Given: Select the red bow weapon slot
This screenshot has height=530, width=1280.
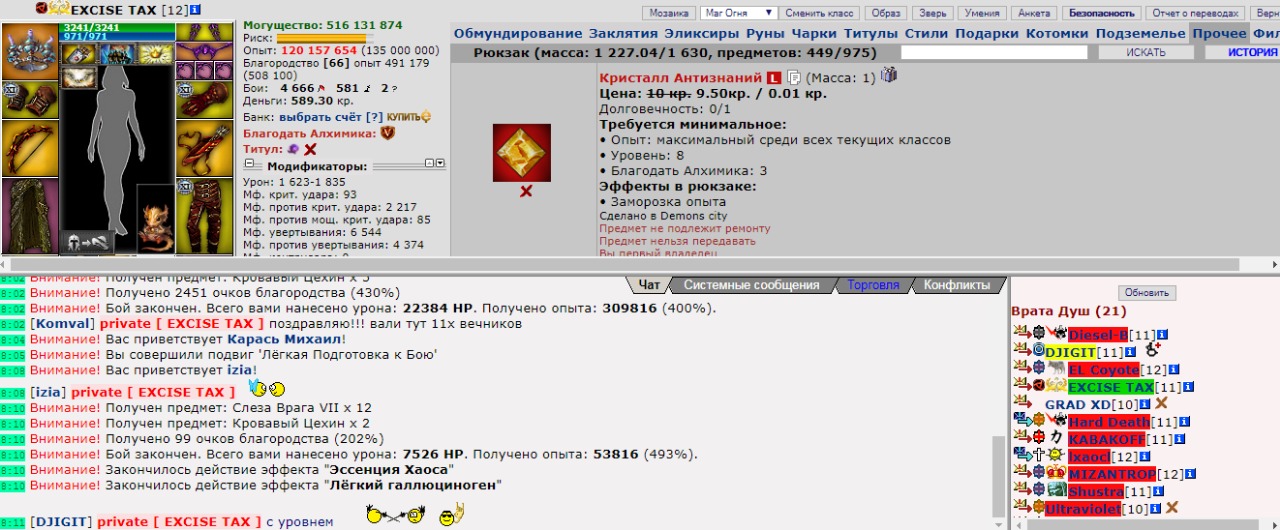Looking at the screenshot, I should click(31, 147).
